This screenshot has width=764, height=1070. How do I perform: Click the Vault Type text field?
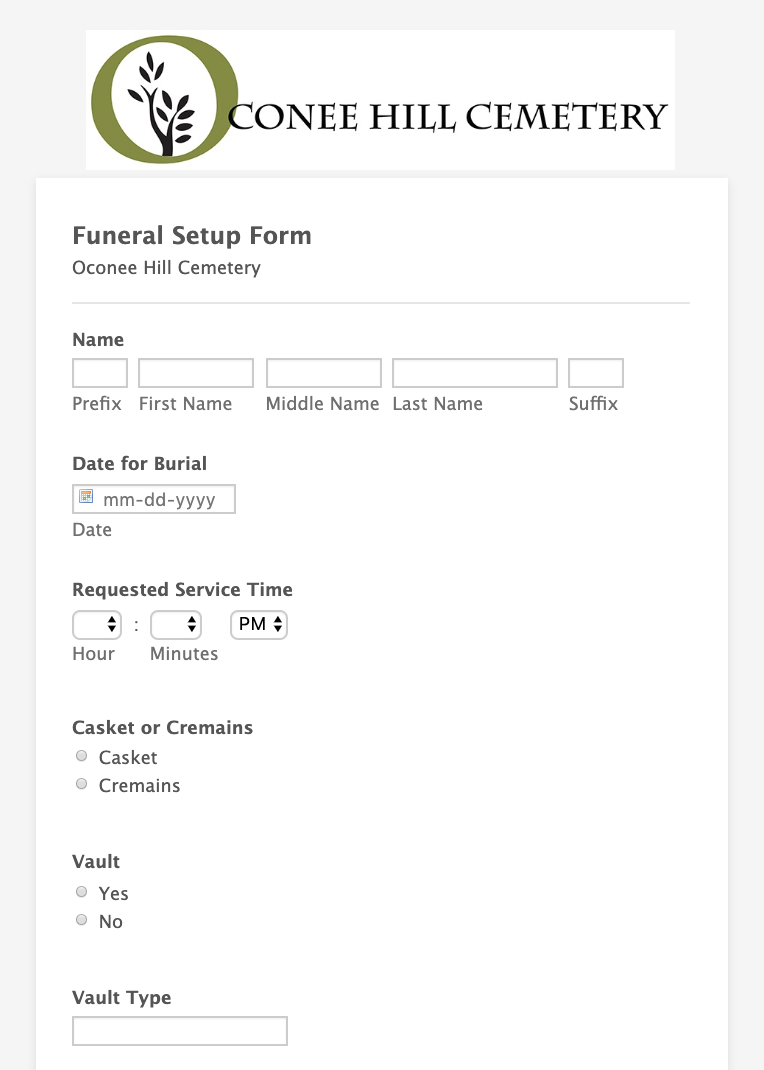[x=180, y=1030]
